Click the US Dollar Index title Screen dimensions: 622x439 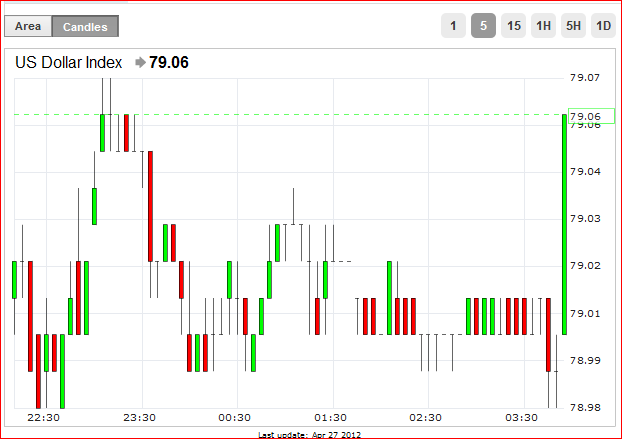coord(69,63)
